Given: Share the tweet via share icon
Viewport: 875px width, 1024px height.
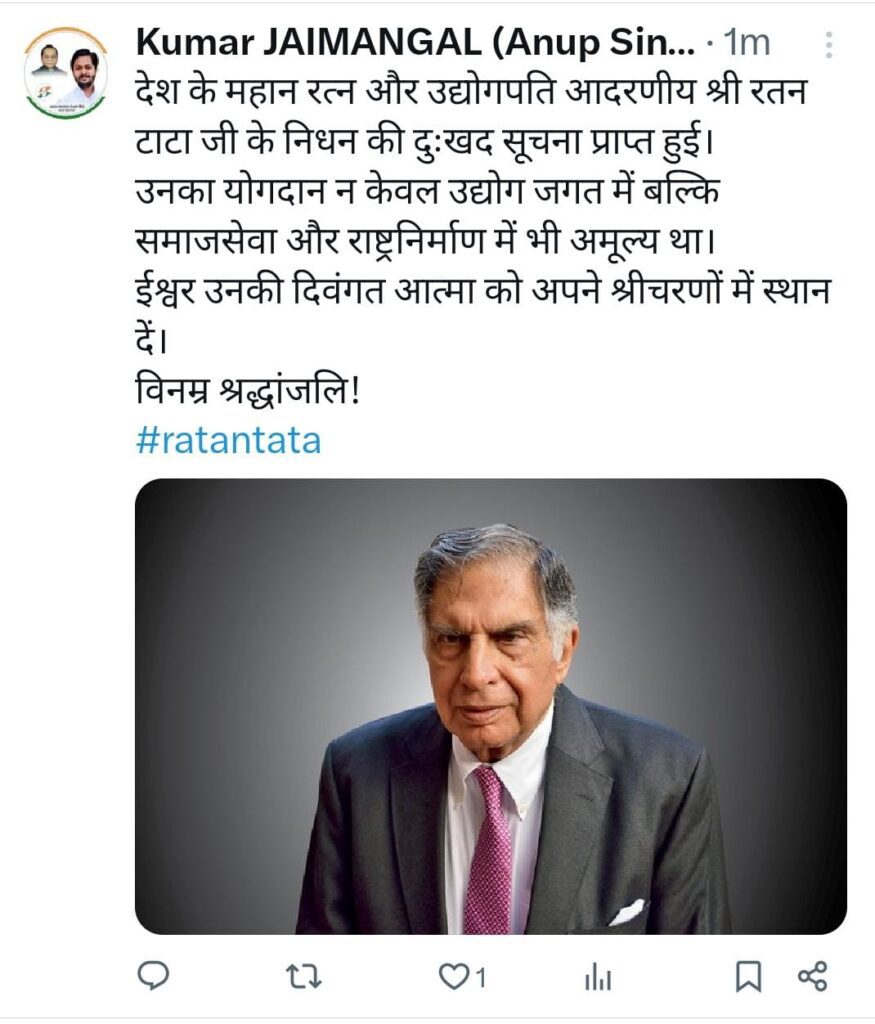Looking at the screenshot, I should point(813,976).
